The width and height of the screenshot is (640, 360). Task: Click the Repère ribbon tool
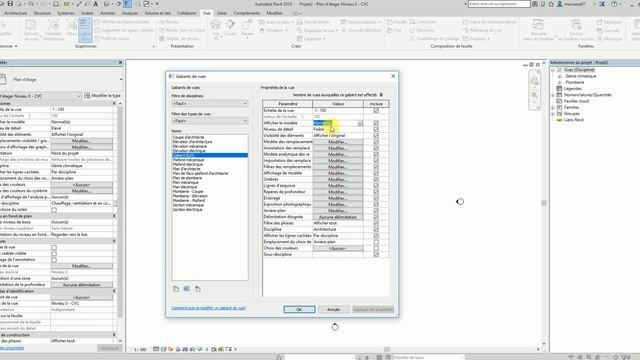pyautogui.click(x=247, y=29)
